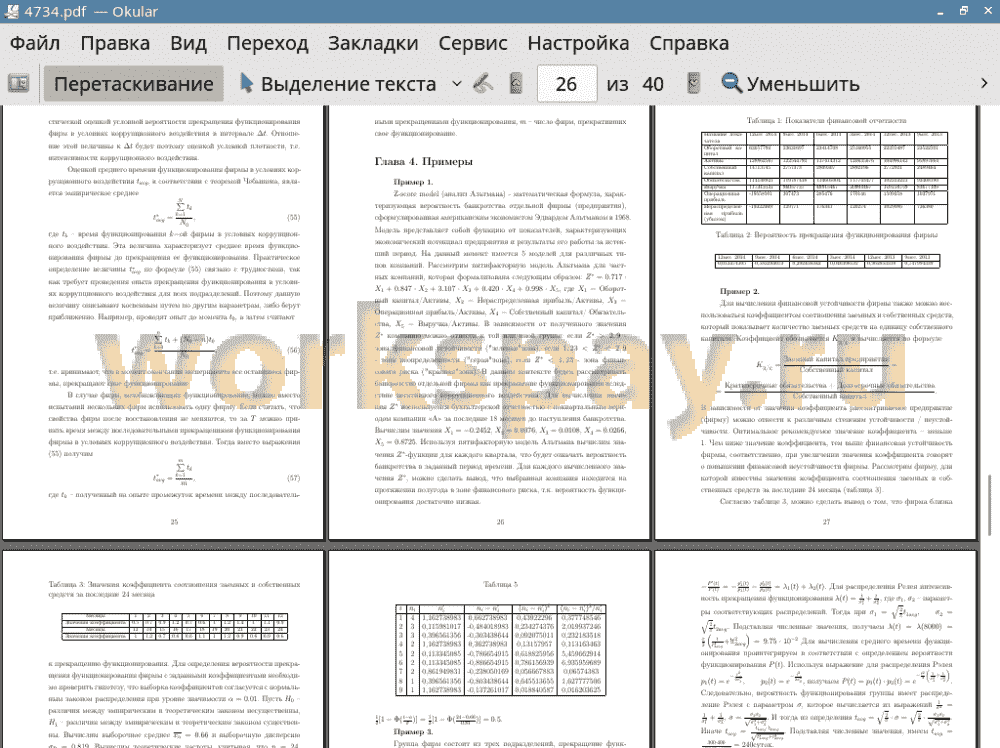Open the Настройка menu
The height and width of the screenshot is (748, 1000).
(x=578, y=43)
